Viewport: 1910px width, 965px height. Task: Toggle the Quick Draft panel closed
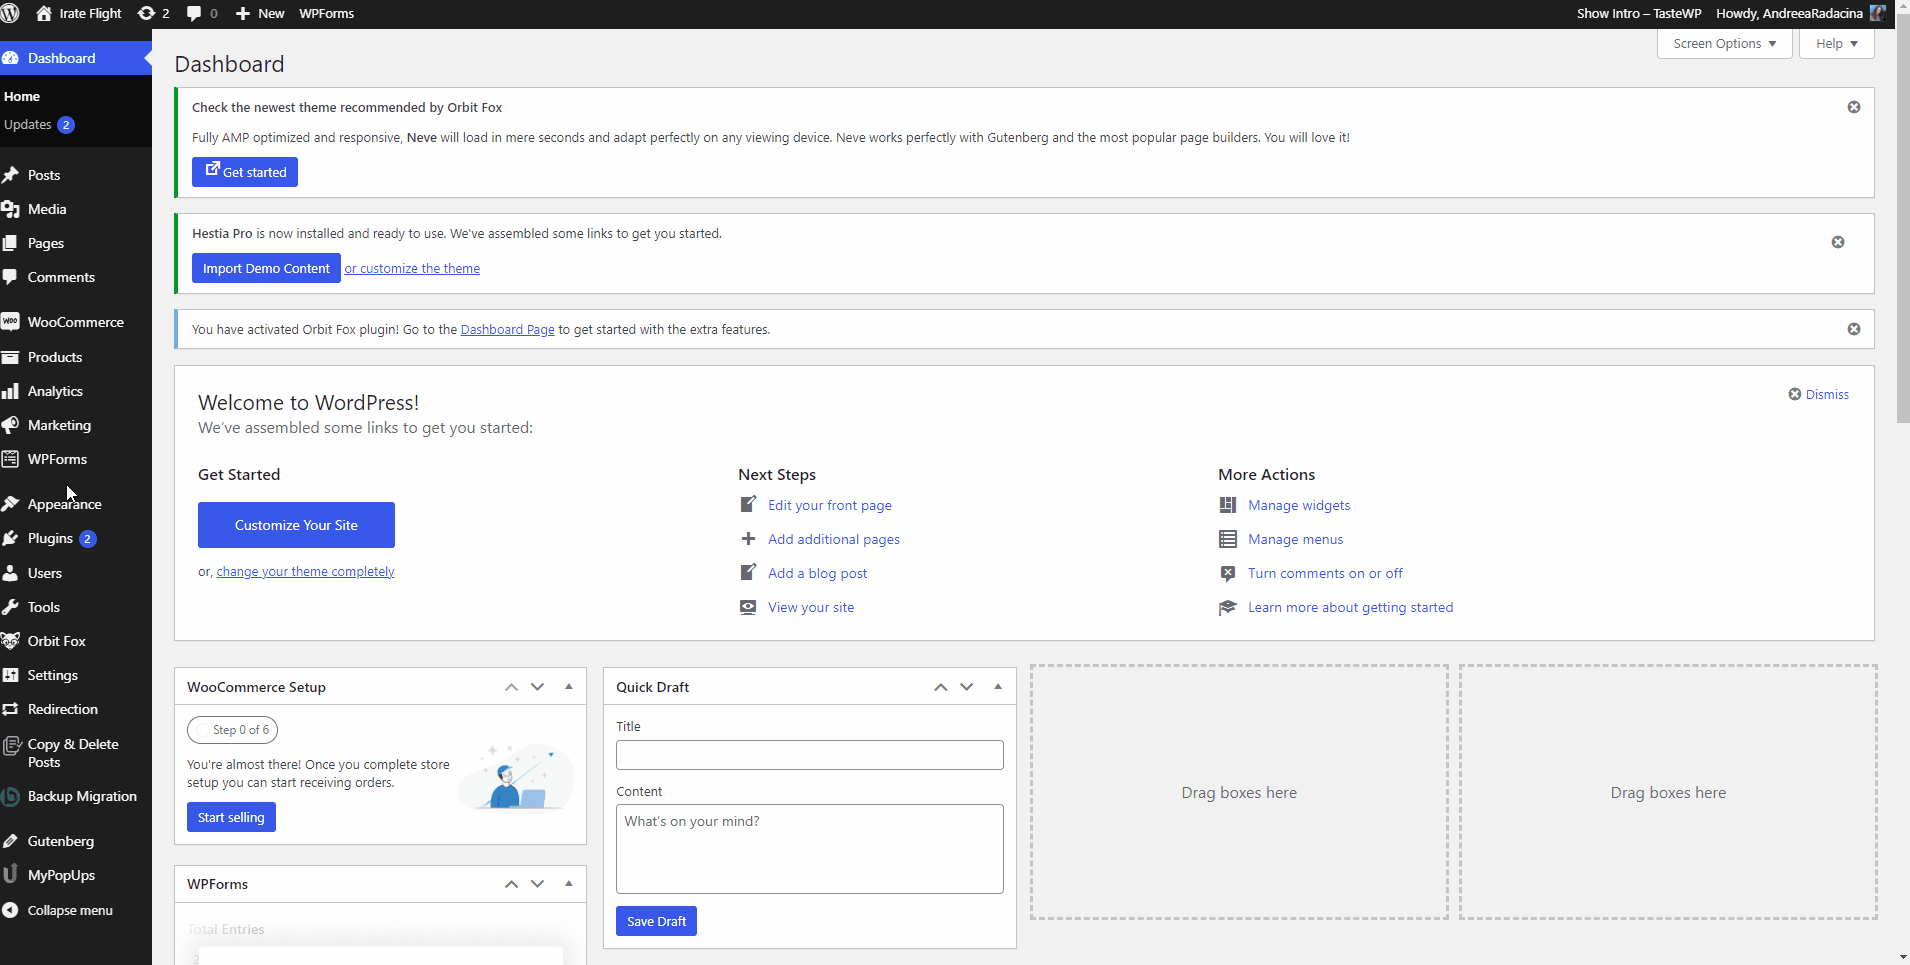997,687
